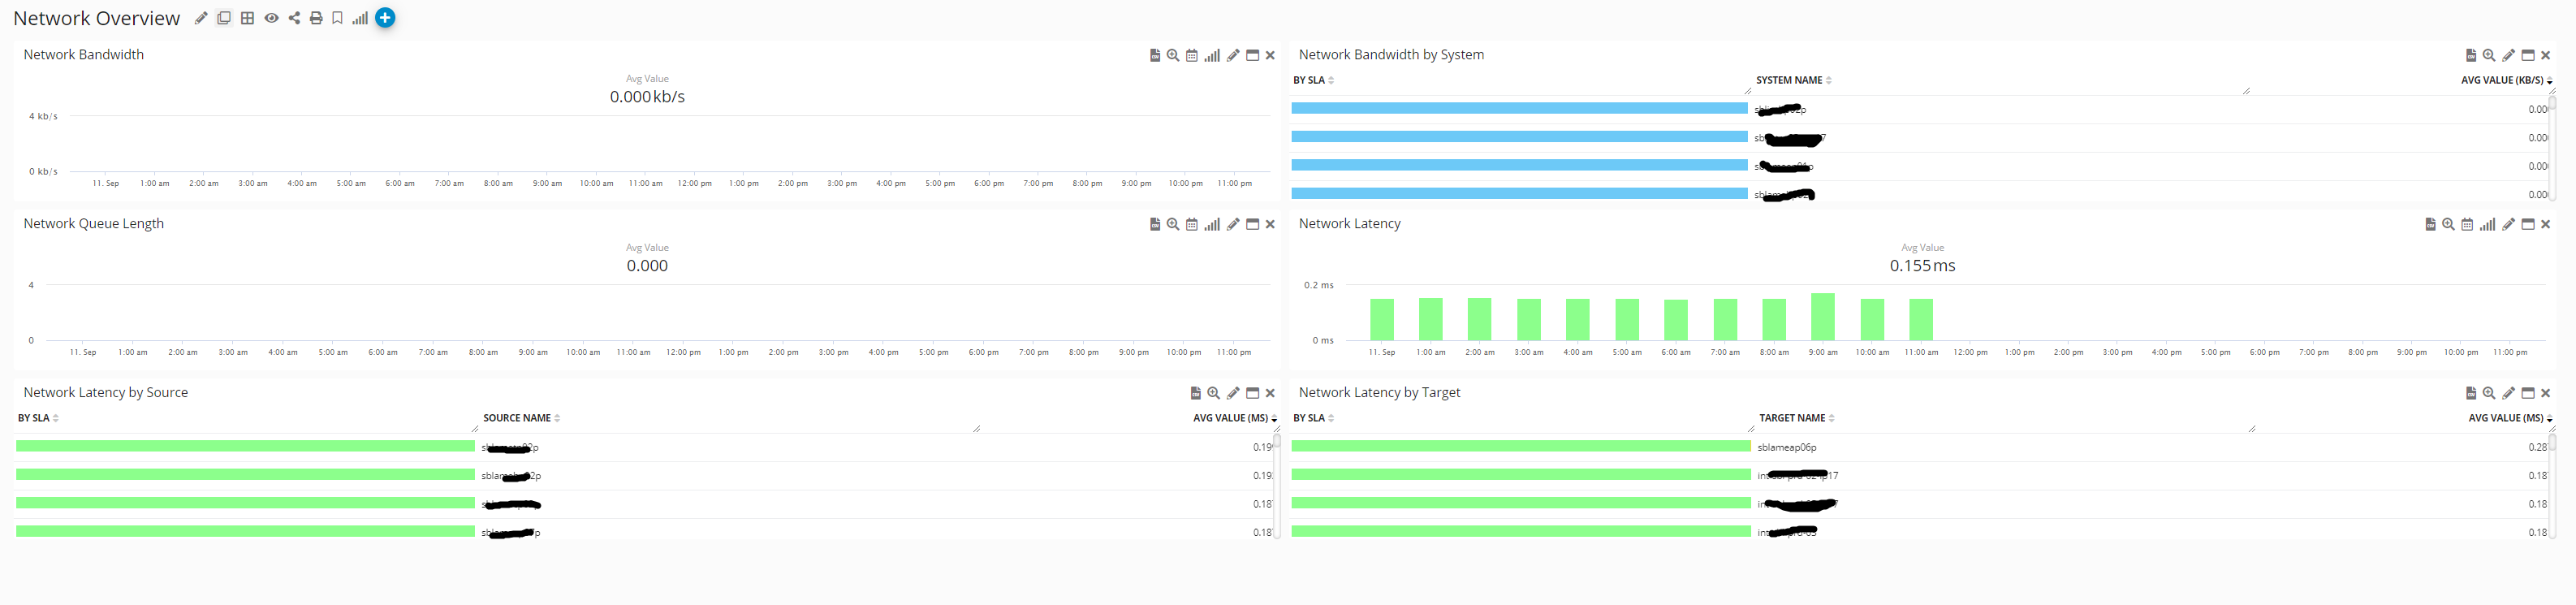The height and width of the screenshot is (605, 2576).
Task: Open the dashboard grid layout icon
Action: click(x=247, y=18)
